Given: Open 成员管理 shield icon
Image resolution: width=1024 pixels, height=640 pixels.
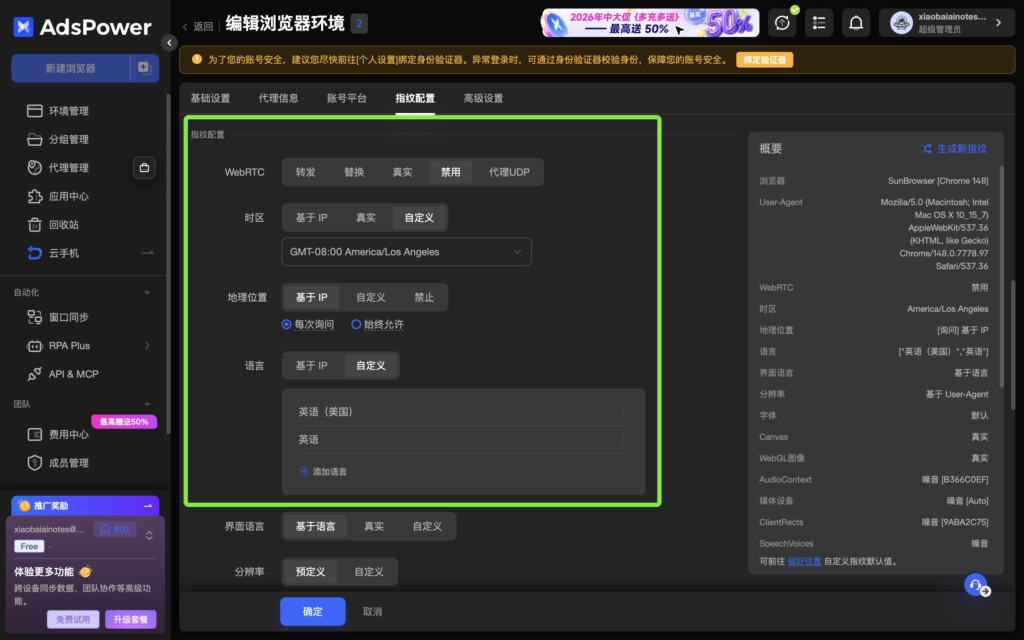Looking at the screenshot, I should (x=35, y=463).
